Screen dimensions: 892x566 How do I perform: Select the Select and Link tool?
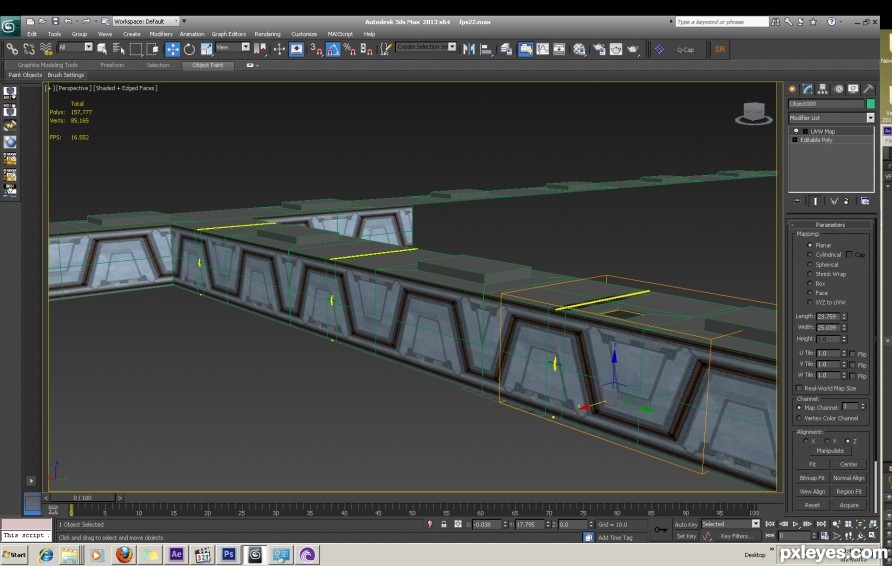coord(12,49)
